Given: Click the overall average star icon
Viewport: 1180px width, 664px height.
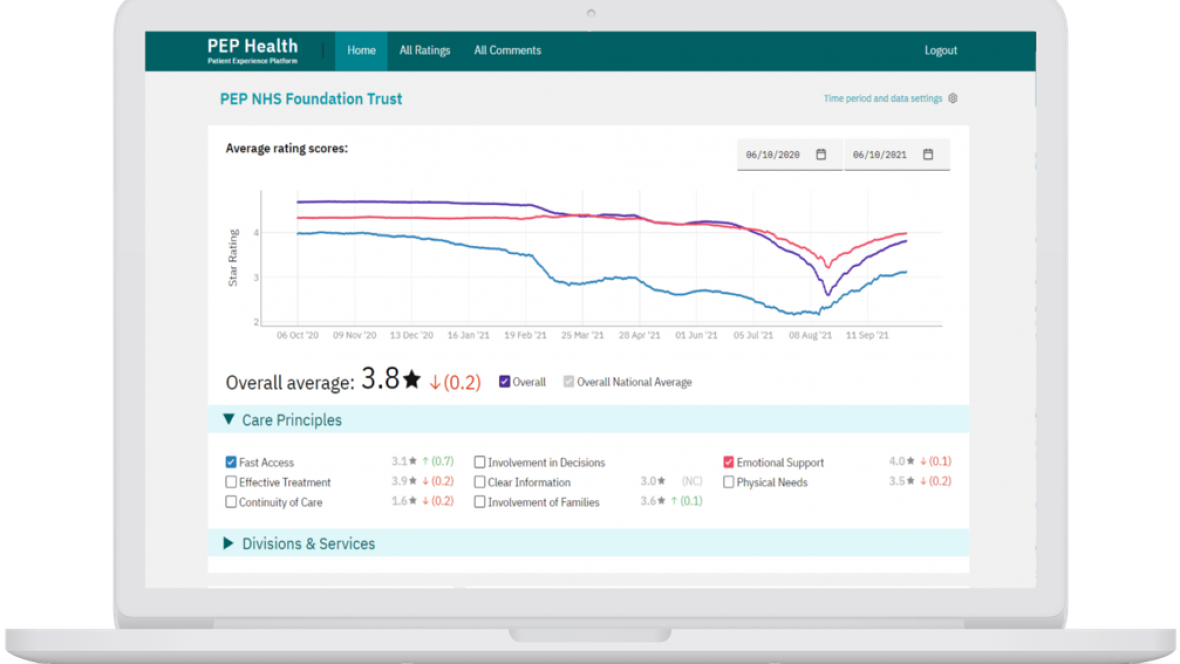Looking at the screenshot, I should tap(412, 380).
